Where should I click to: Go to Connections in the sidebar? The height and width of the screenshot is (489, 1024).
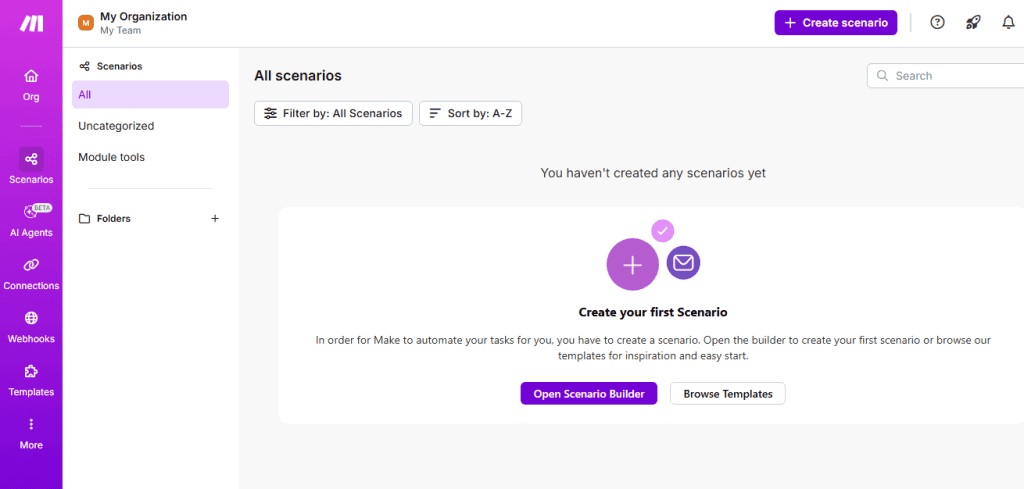31,272
